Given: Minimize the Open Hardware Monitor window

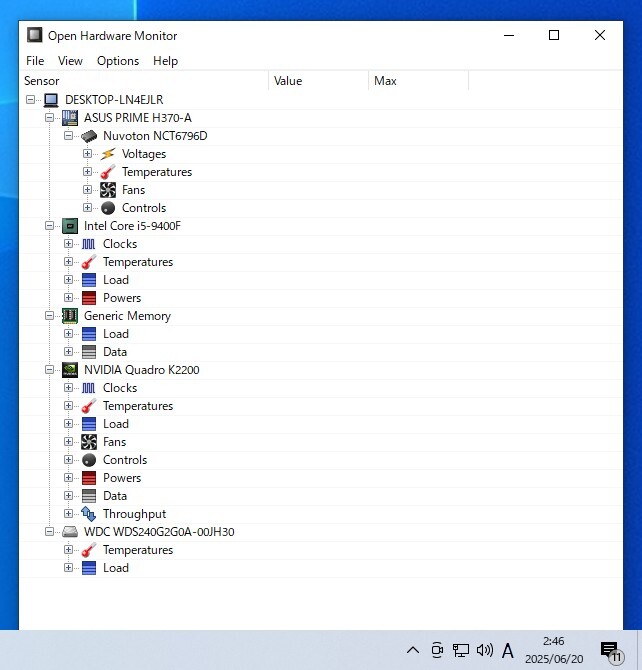Looking at the screenshot, I should click(x=509, y=35).
